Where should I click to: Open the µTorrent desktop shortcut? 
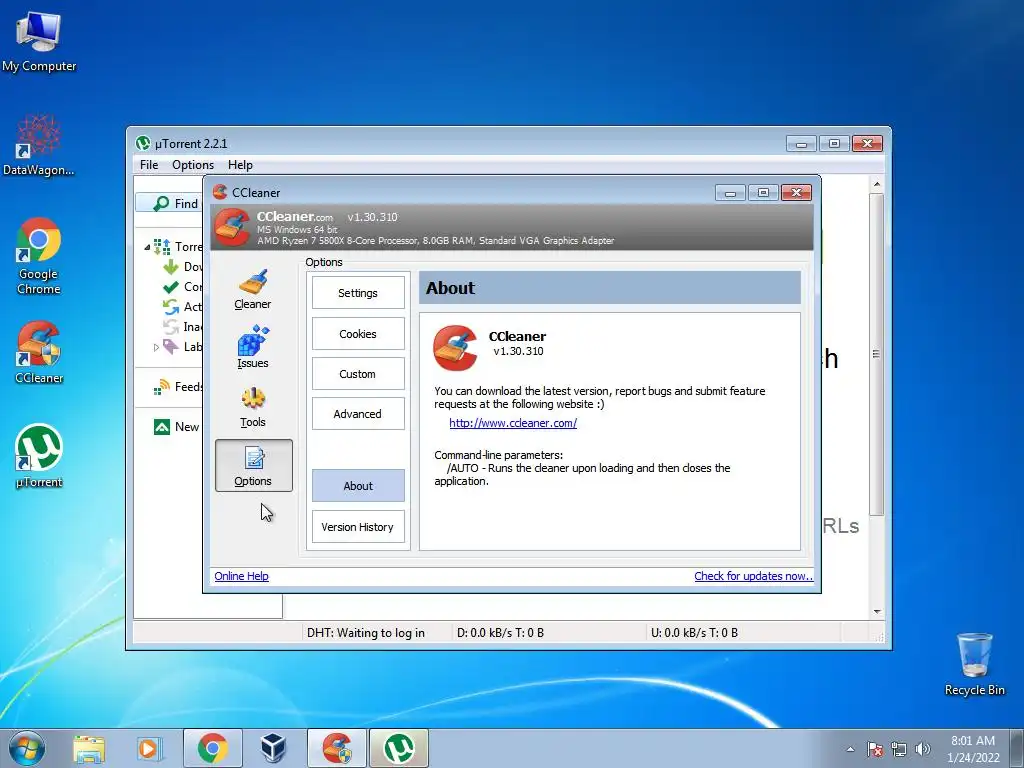(x=39, y=456)
